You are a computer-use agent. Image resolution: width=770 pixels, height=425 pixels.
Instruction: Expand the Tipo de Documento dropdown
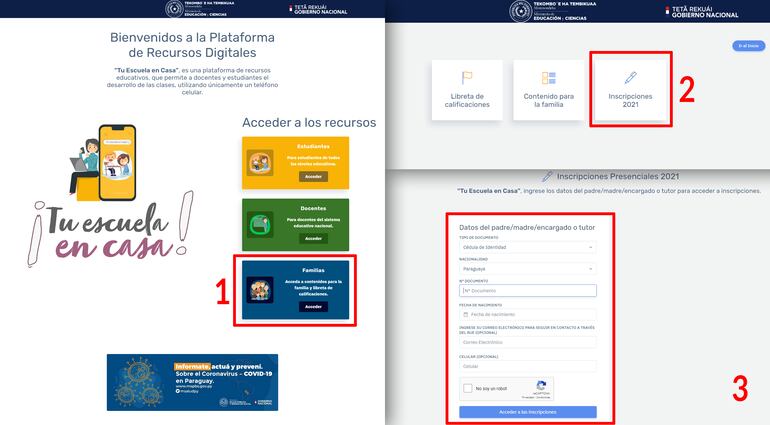527,245
